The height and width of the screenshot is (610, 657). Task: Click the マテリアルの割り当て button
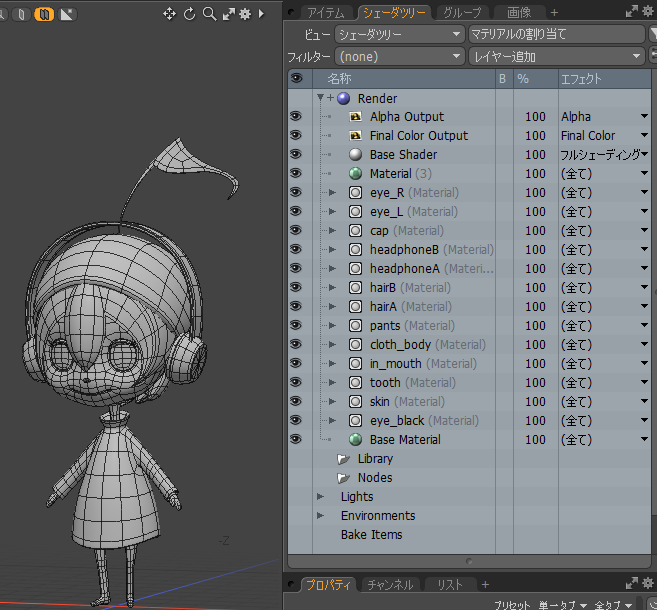[556, 34]
